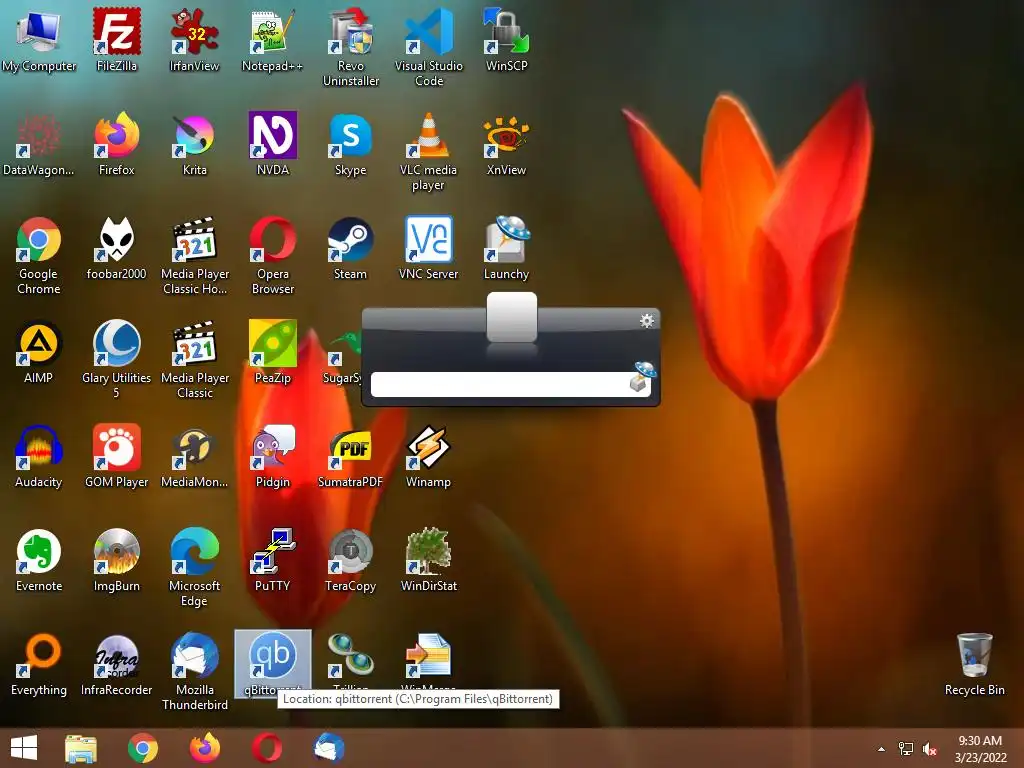The height and width of the screenshot is (768, 1024).
Task: Open File Explorer from taskbar
Action: tap(81, 748)
